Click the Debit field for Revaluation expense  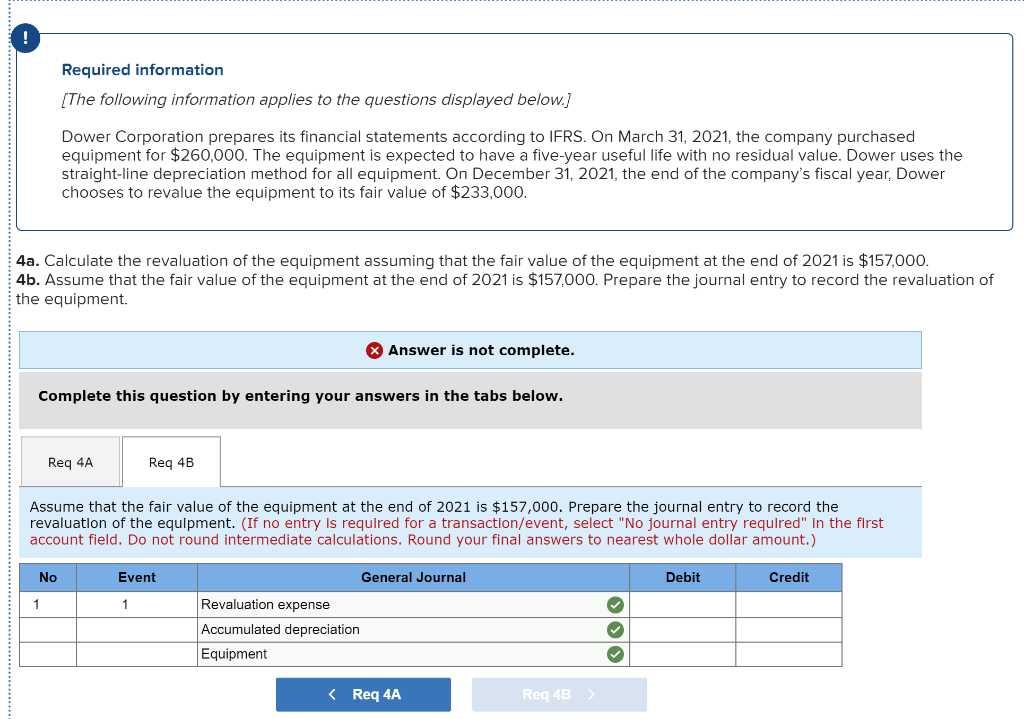tap(682, 604)
